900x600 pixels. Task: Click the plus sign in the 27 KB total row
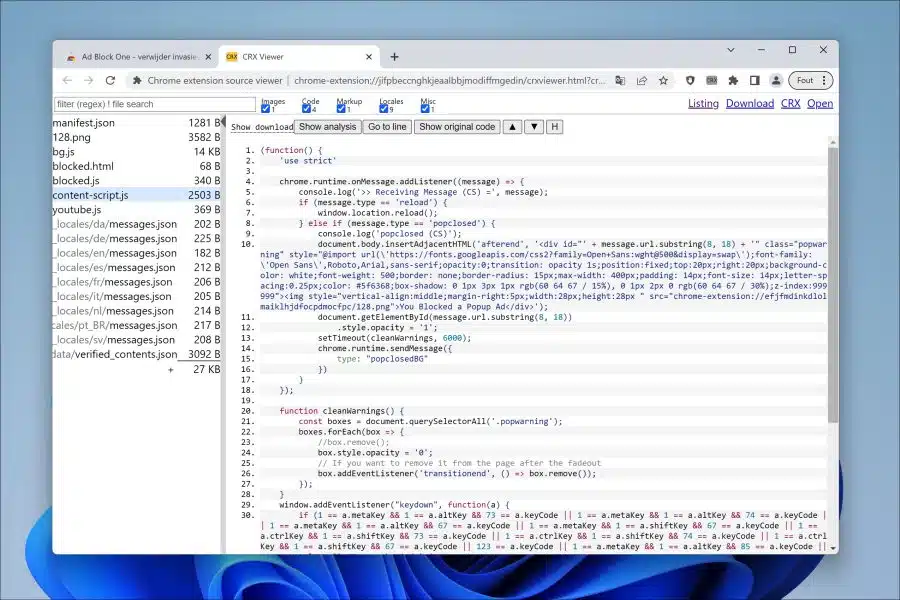(x=170, y=370)
